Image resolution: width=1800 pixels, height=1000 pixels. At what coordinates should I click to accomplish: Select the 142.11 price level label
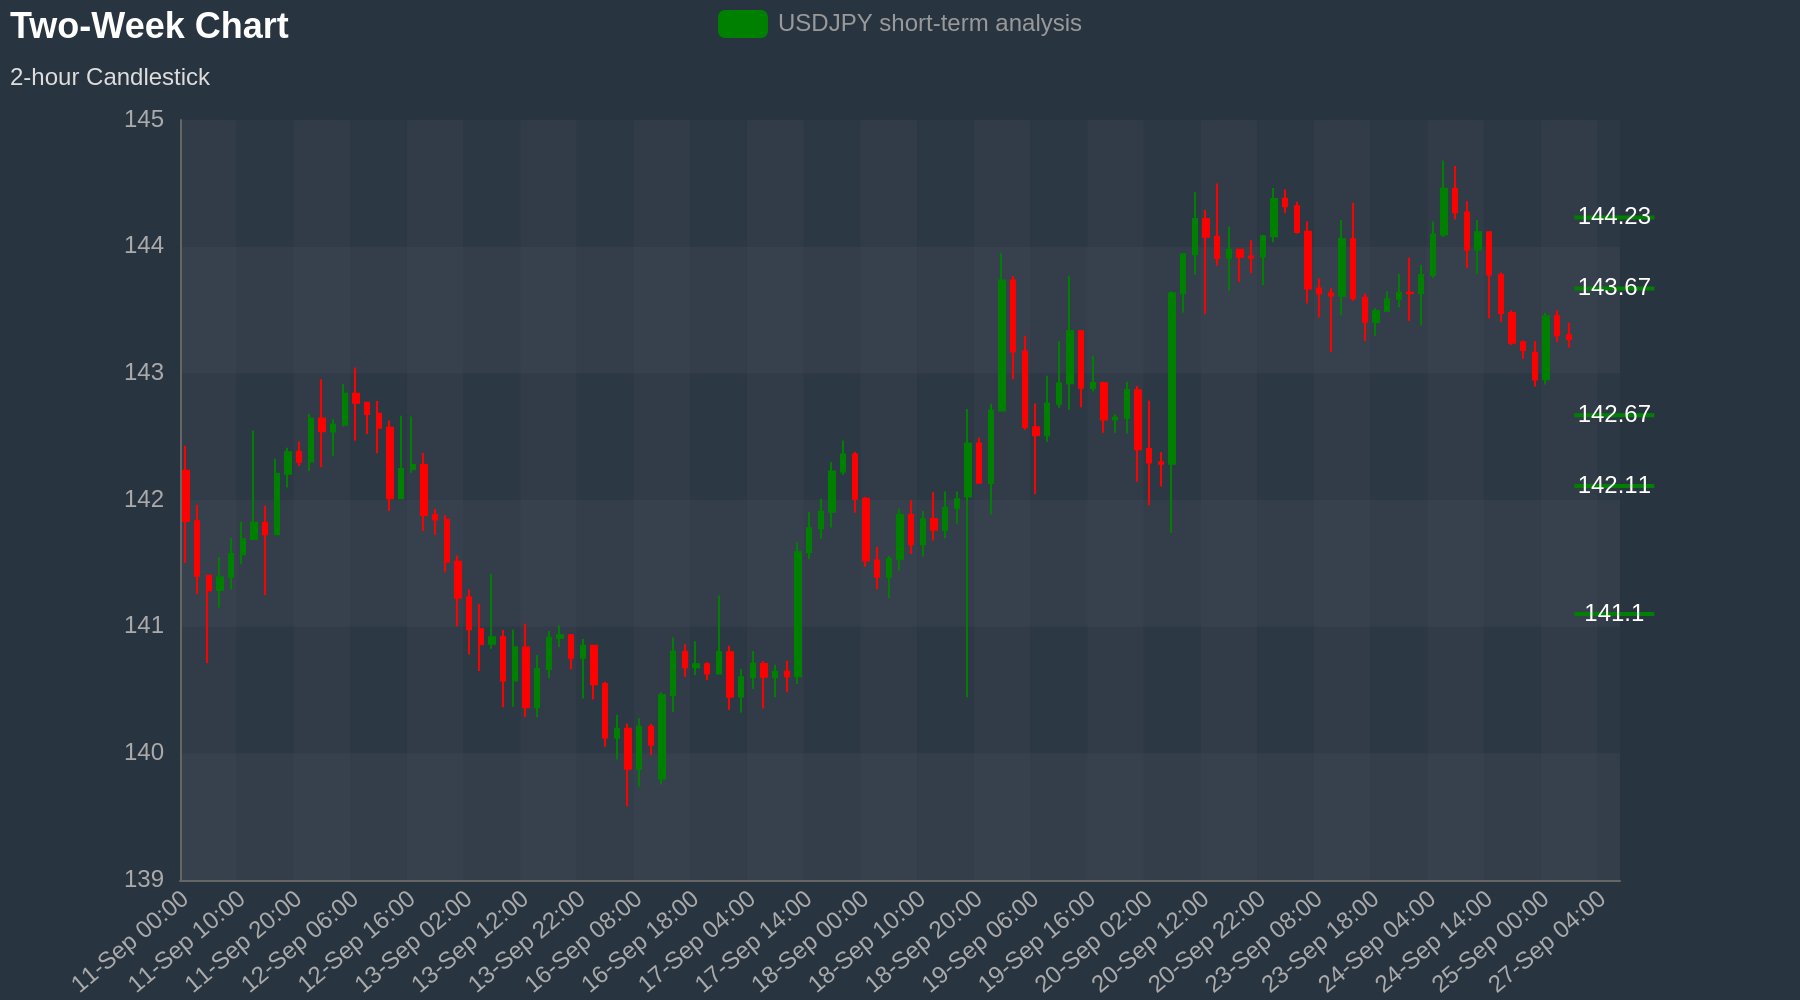pyautogui.click(x=1613, y=485)
